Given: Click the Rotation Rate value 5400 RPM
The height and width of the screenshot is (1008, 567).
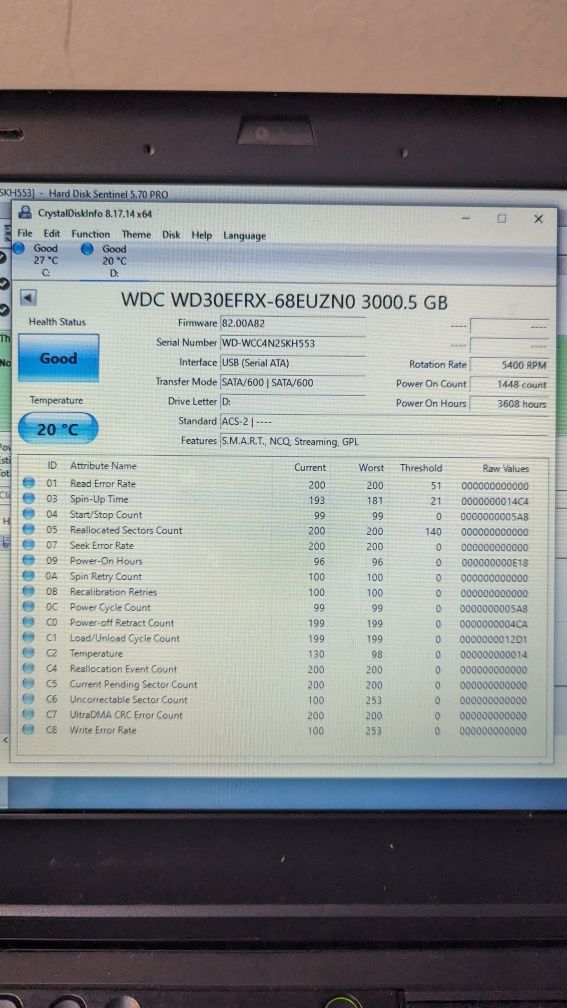Looking at the screenshot, I should (x=509, y=365).
